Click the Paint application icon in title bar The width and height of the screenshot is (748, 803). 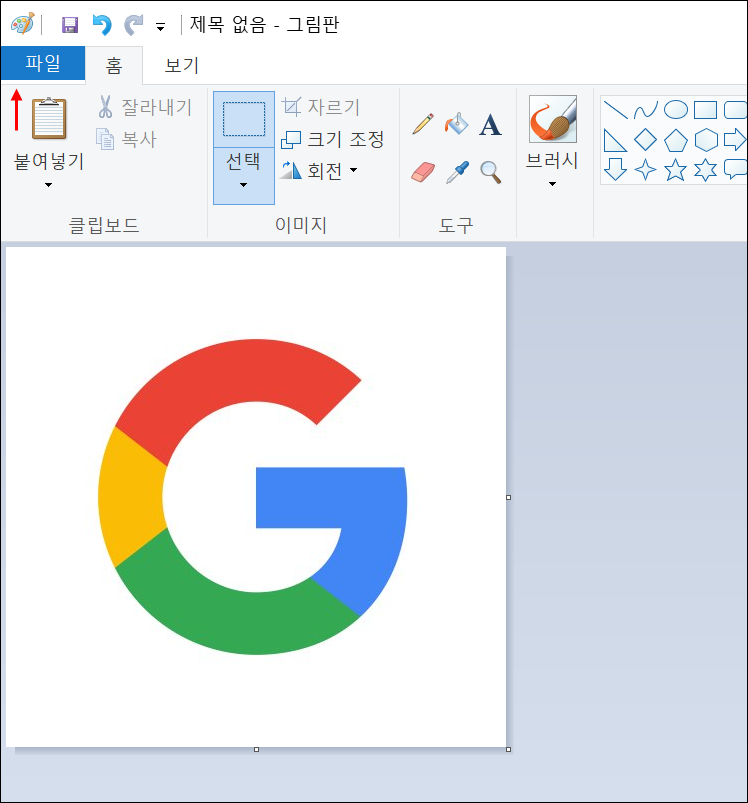tap(23, 24)
